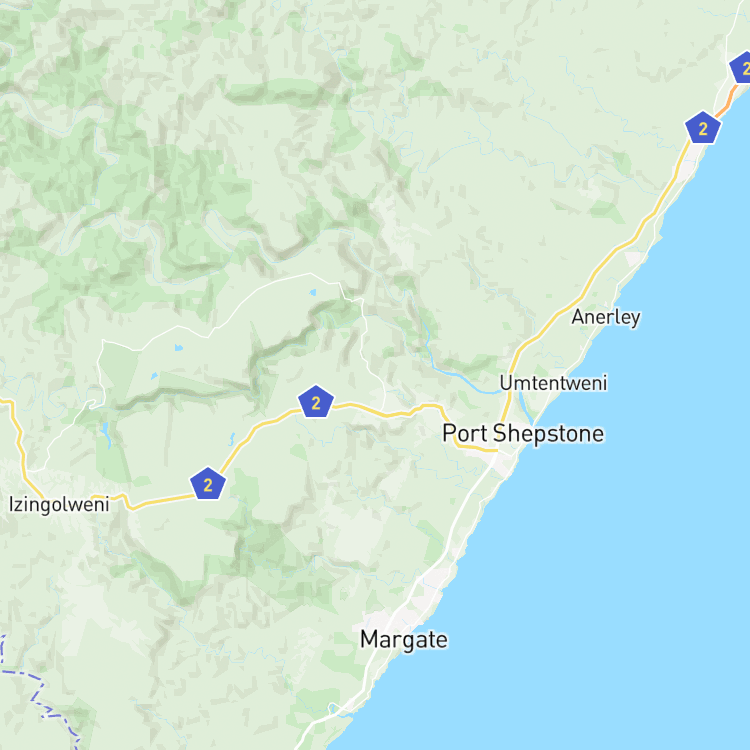Image resolution: width=750 pixels, height=750 pixels.
Task: Open the Umtentweni place label
Action: coord(553,383)
